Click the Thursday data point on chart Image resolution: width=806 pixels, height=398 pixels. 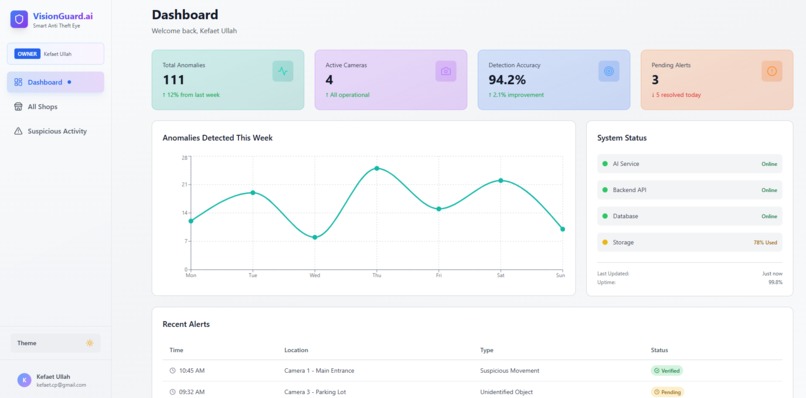pyautogui.click(x=377, y=168)
